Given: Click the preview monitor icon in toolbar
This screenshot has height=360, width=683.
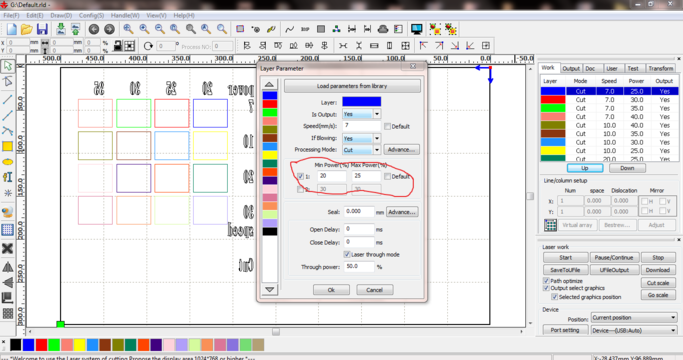Looking at the screenshot, I should pos(416,29).
